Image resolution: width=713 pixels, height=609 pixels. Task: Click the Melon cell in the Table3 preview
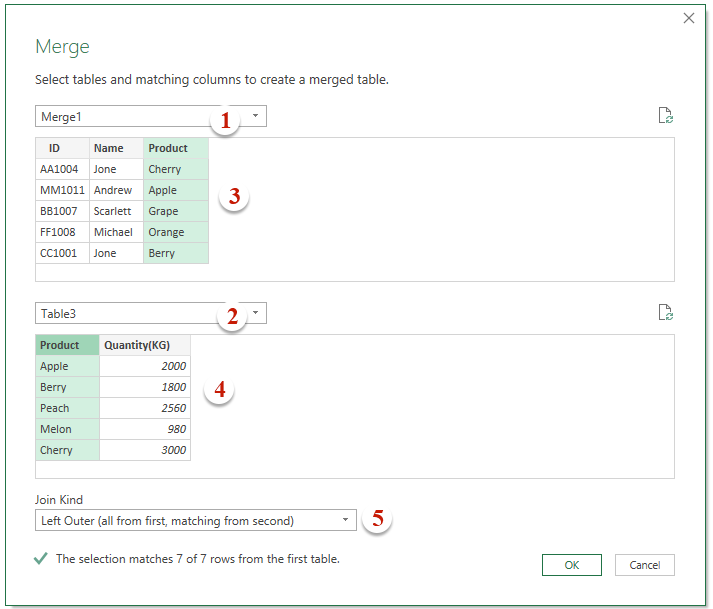pyautogui.click(x=56, y=429)
